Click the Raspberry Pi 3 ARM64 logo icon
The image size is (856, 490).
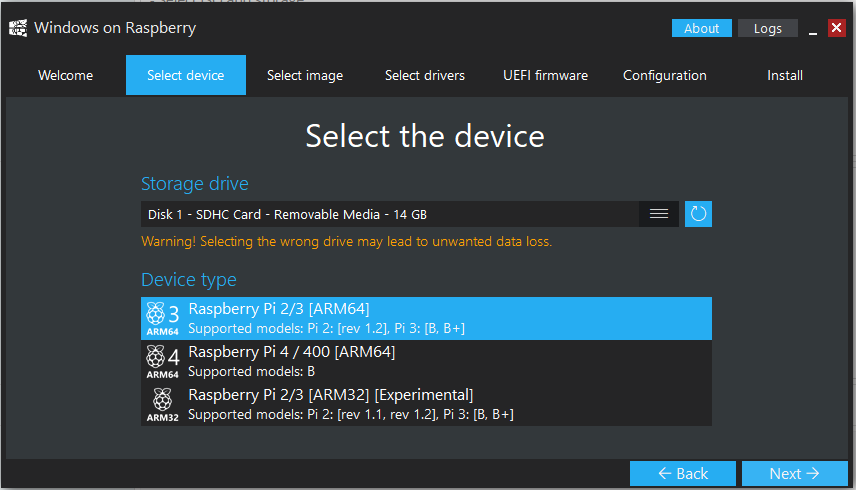(x=162, y=318)
